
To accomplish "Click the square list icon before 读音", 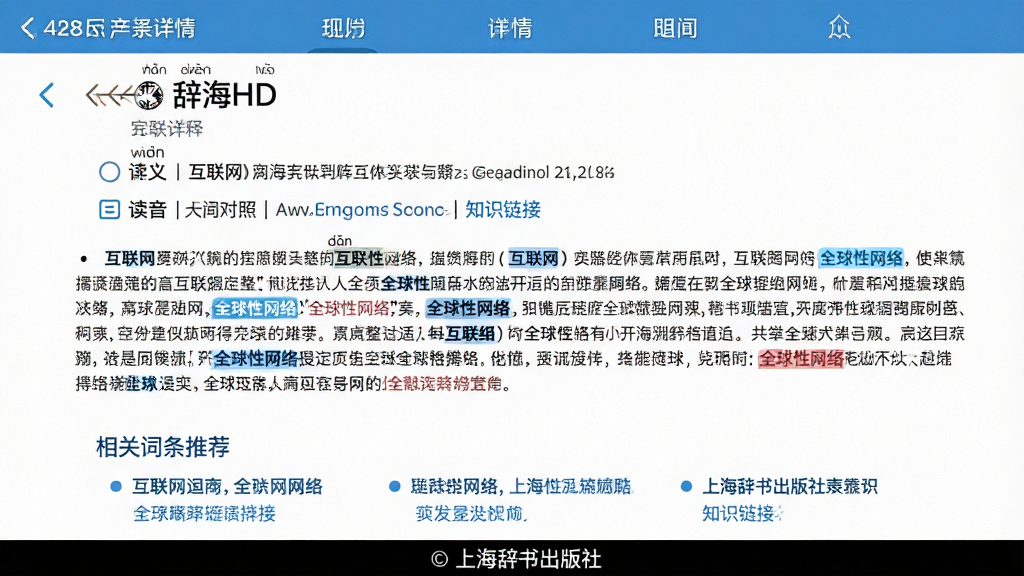I will point(109,210).
